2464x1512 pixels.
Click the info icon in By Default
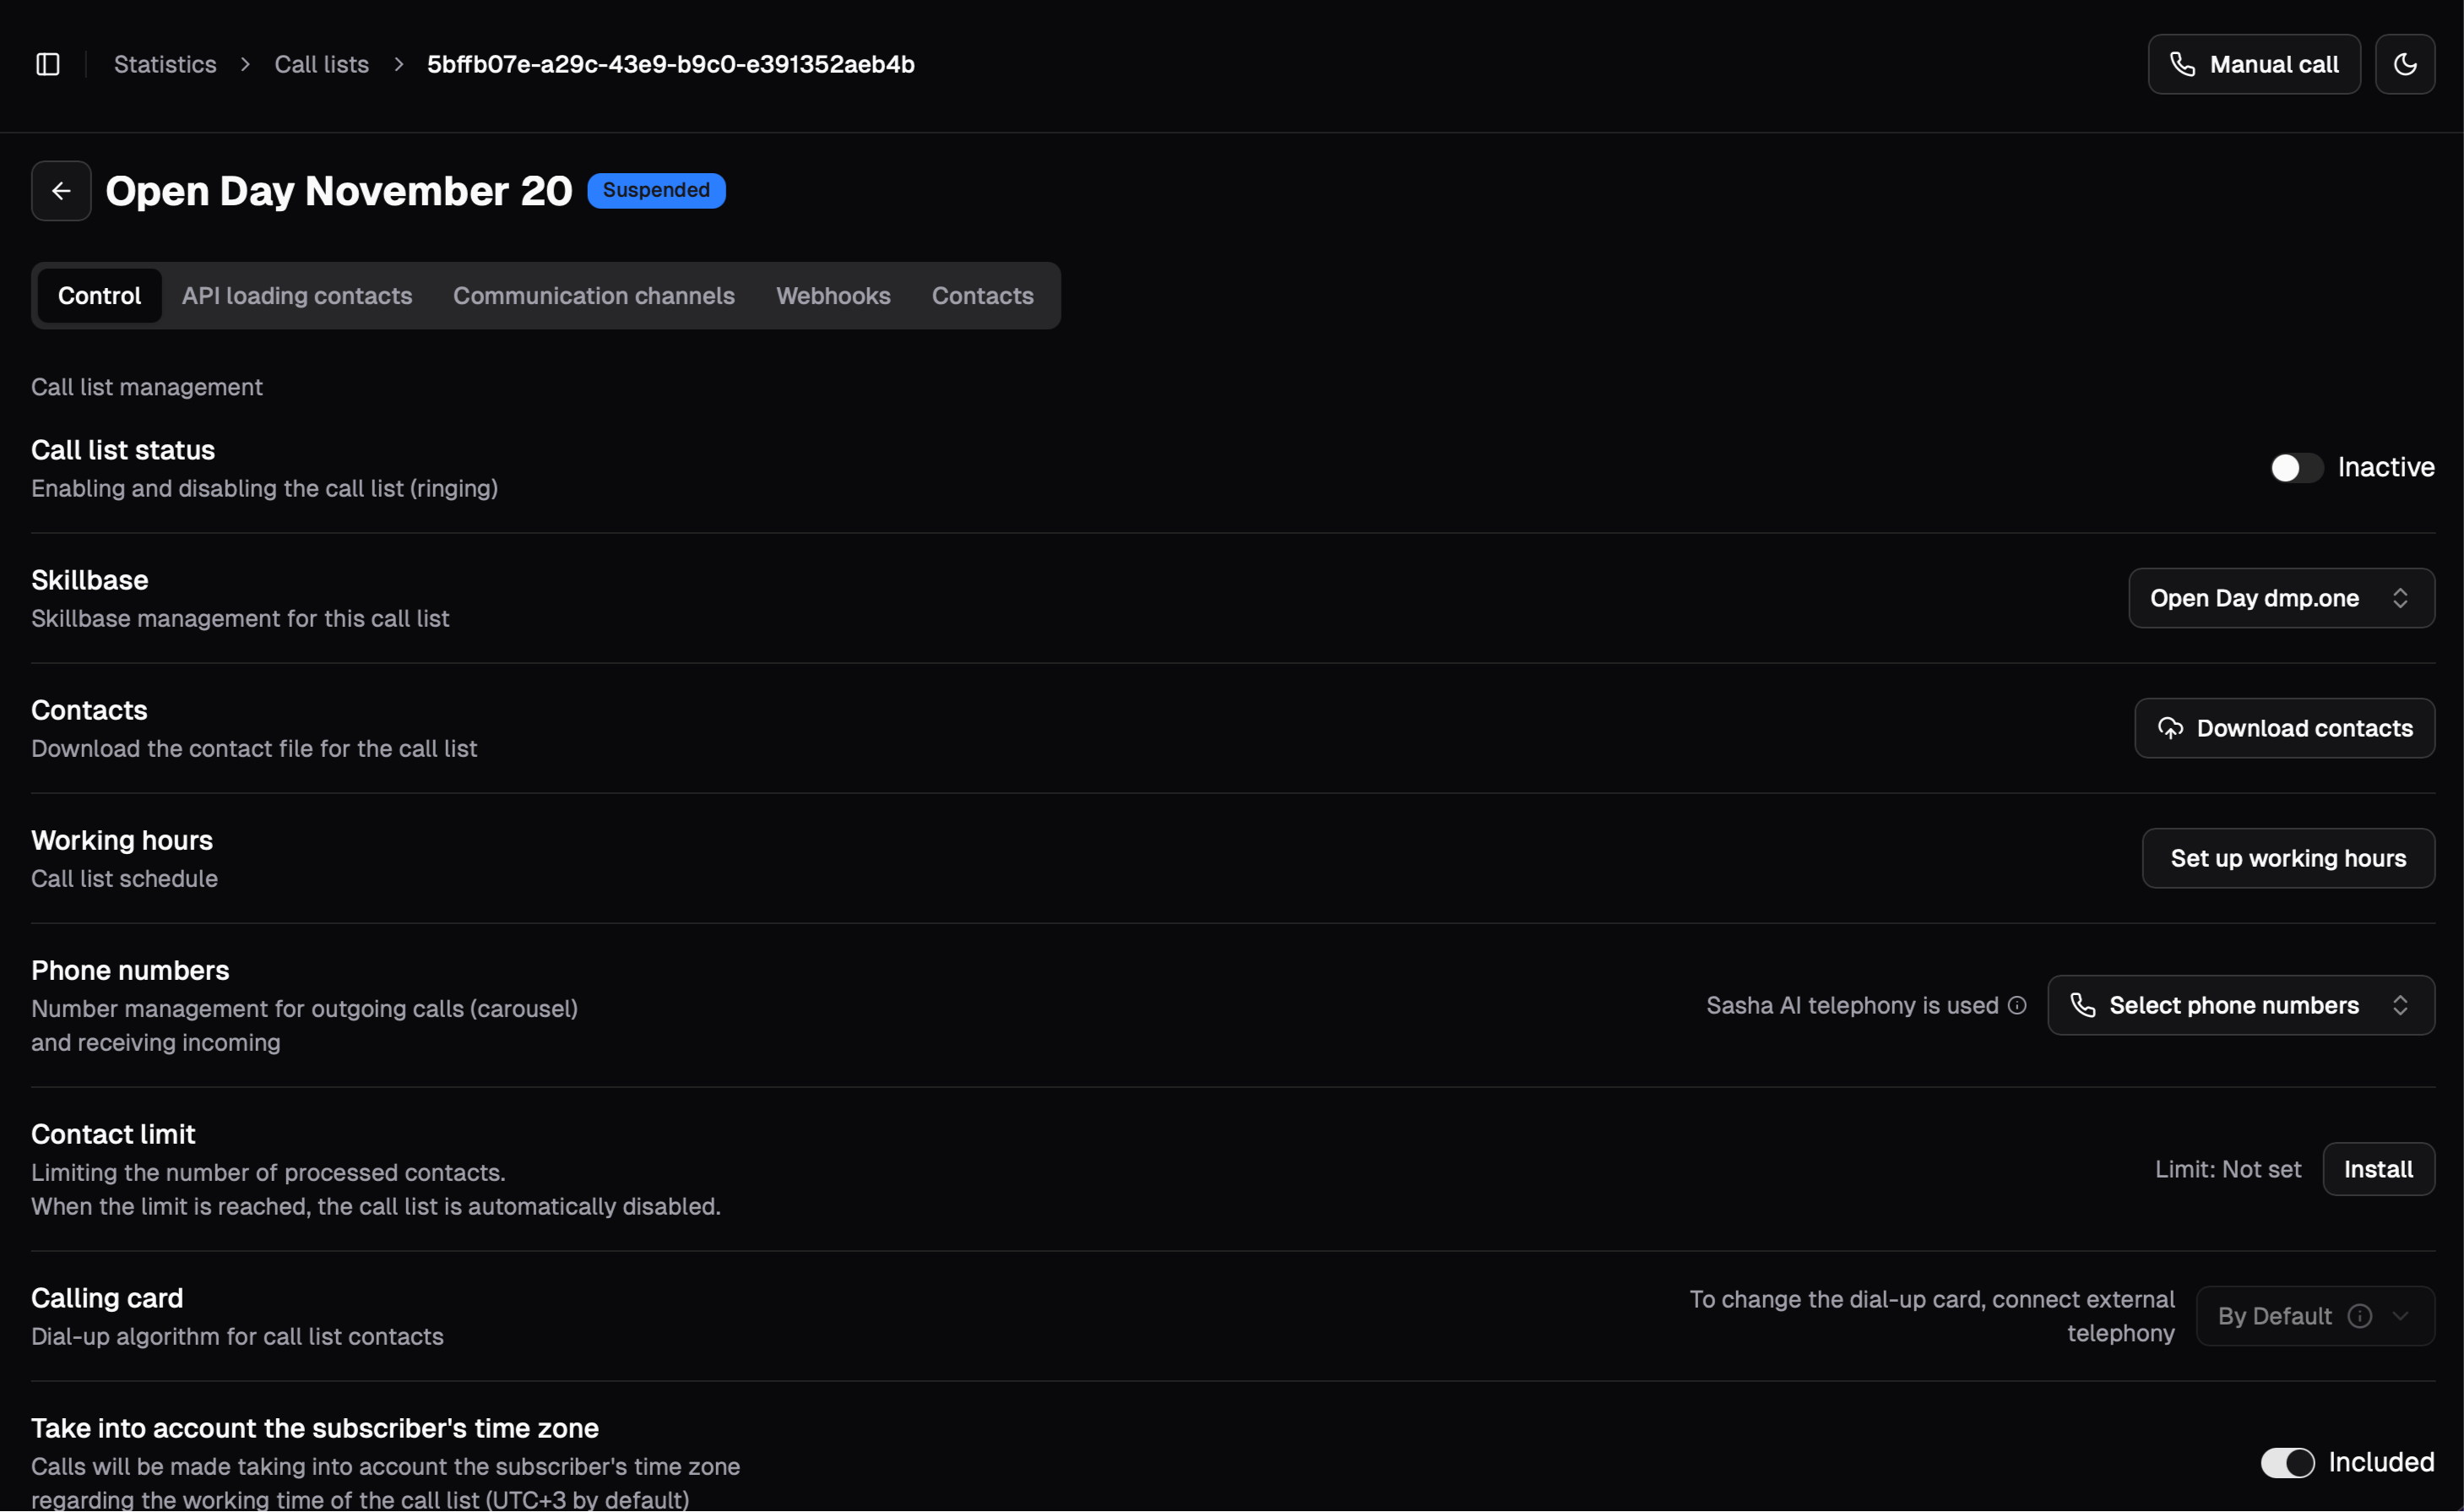pyautogui.click(x=2360, y=1316)
